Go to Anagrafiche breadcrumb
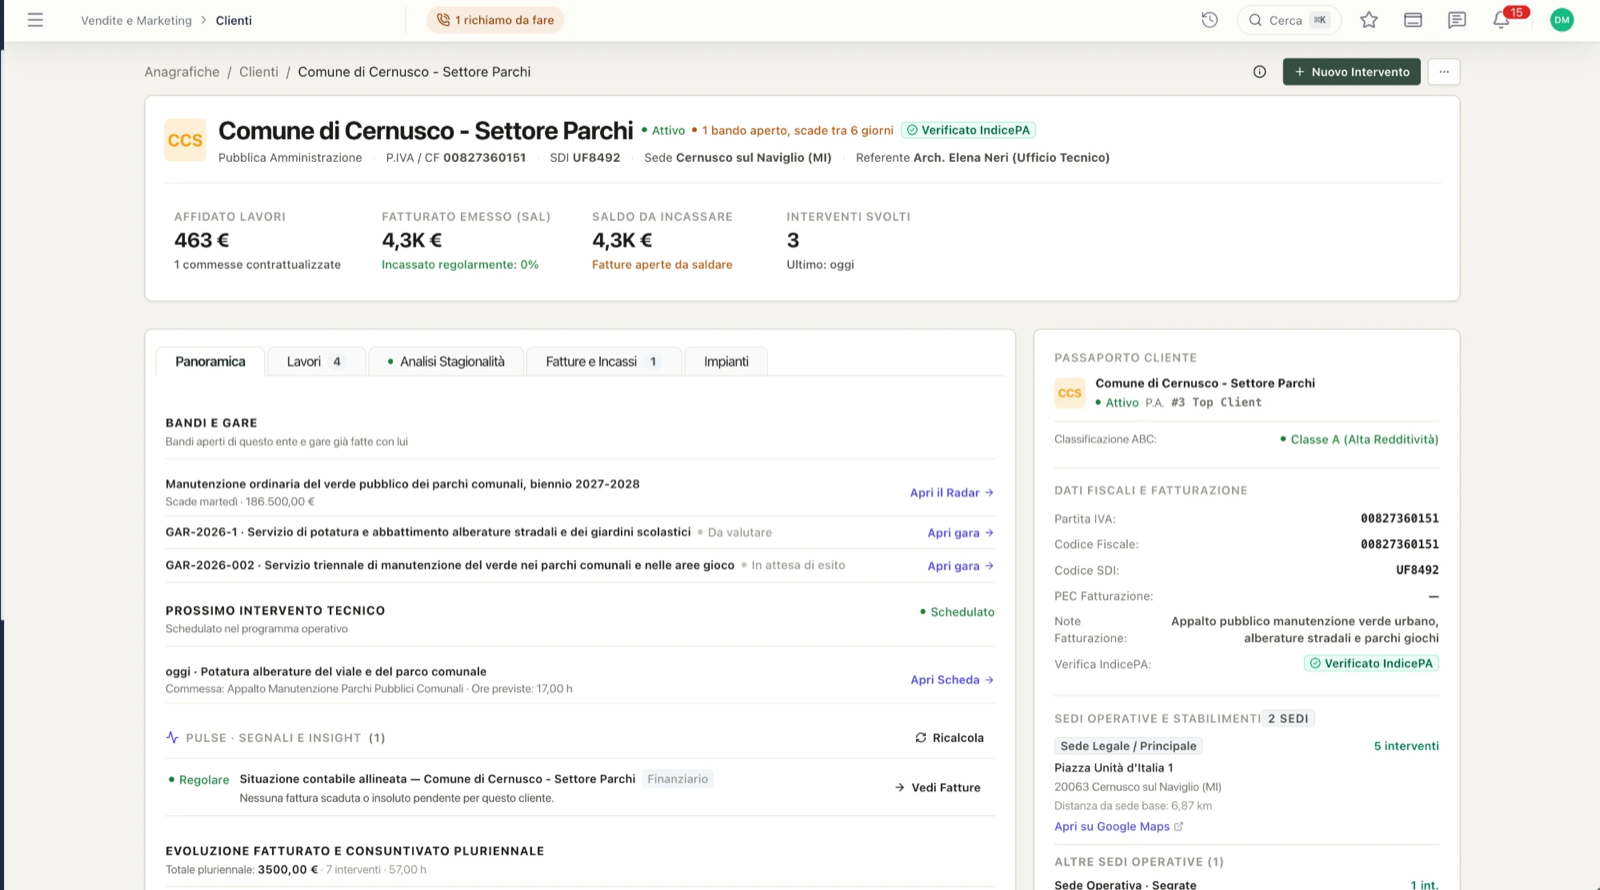Viewport: 1600px width, 890px height. point(182,72)
